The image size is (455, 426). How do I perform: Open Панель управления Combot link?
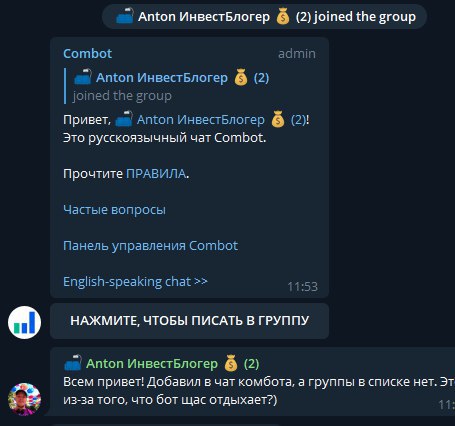(150, 246)
